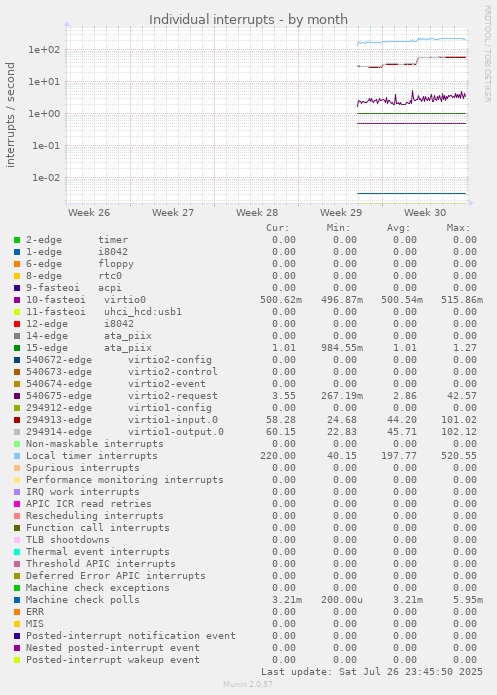Viewport: 497px width, 695px height.
Task: Click the red 12-edge i8042 legend swatch
Action: 17,324
